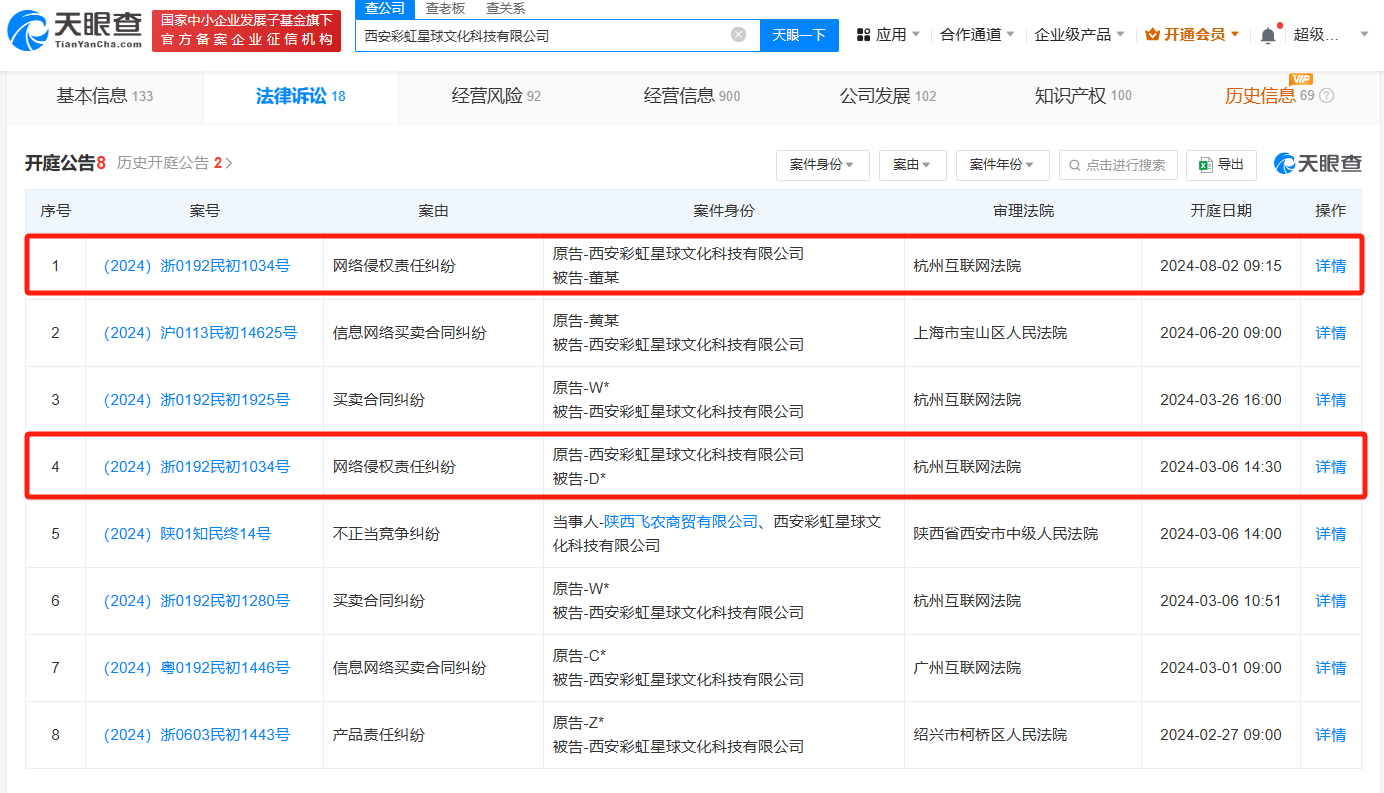The height and width of the screenshot is (793, 1384).
Task: Open the 应用 apps grid icon
Action: point(862,32)
